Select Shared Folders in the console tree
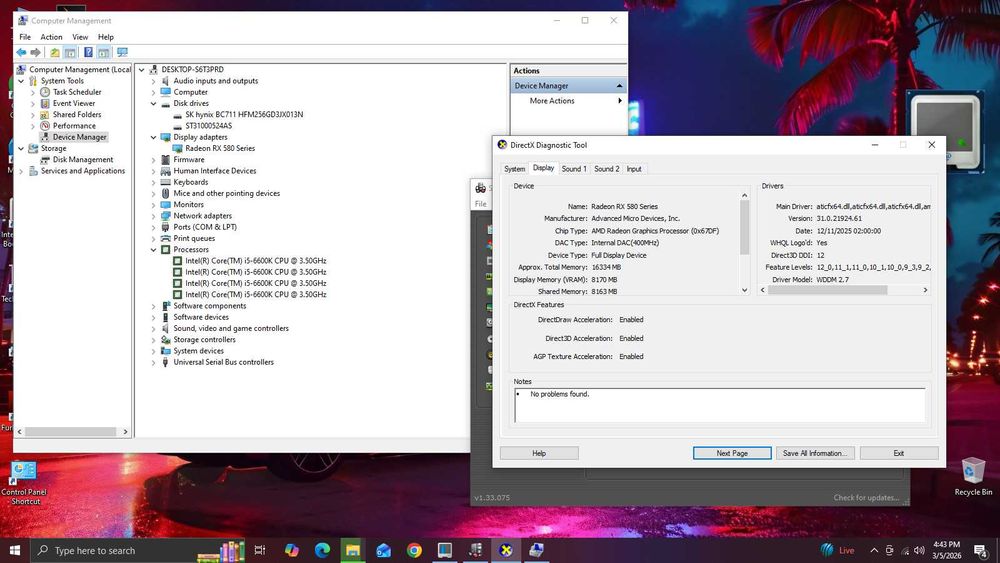1000x563 pixels. pyautogui.click(x=77, y=115)
